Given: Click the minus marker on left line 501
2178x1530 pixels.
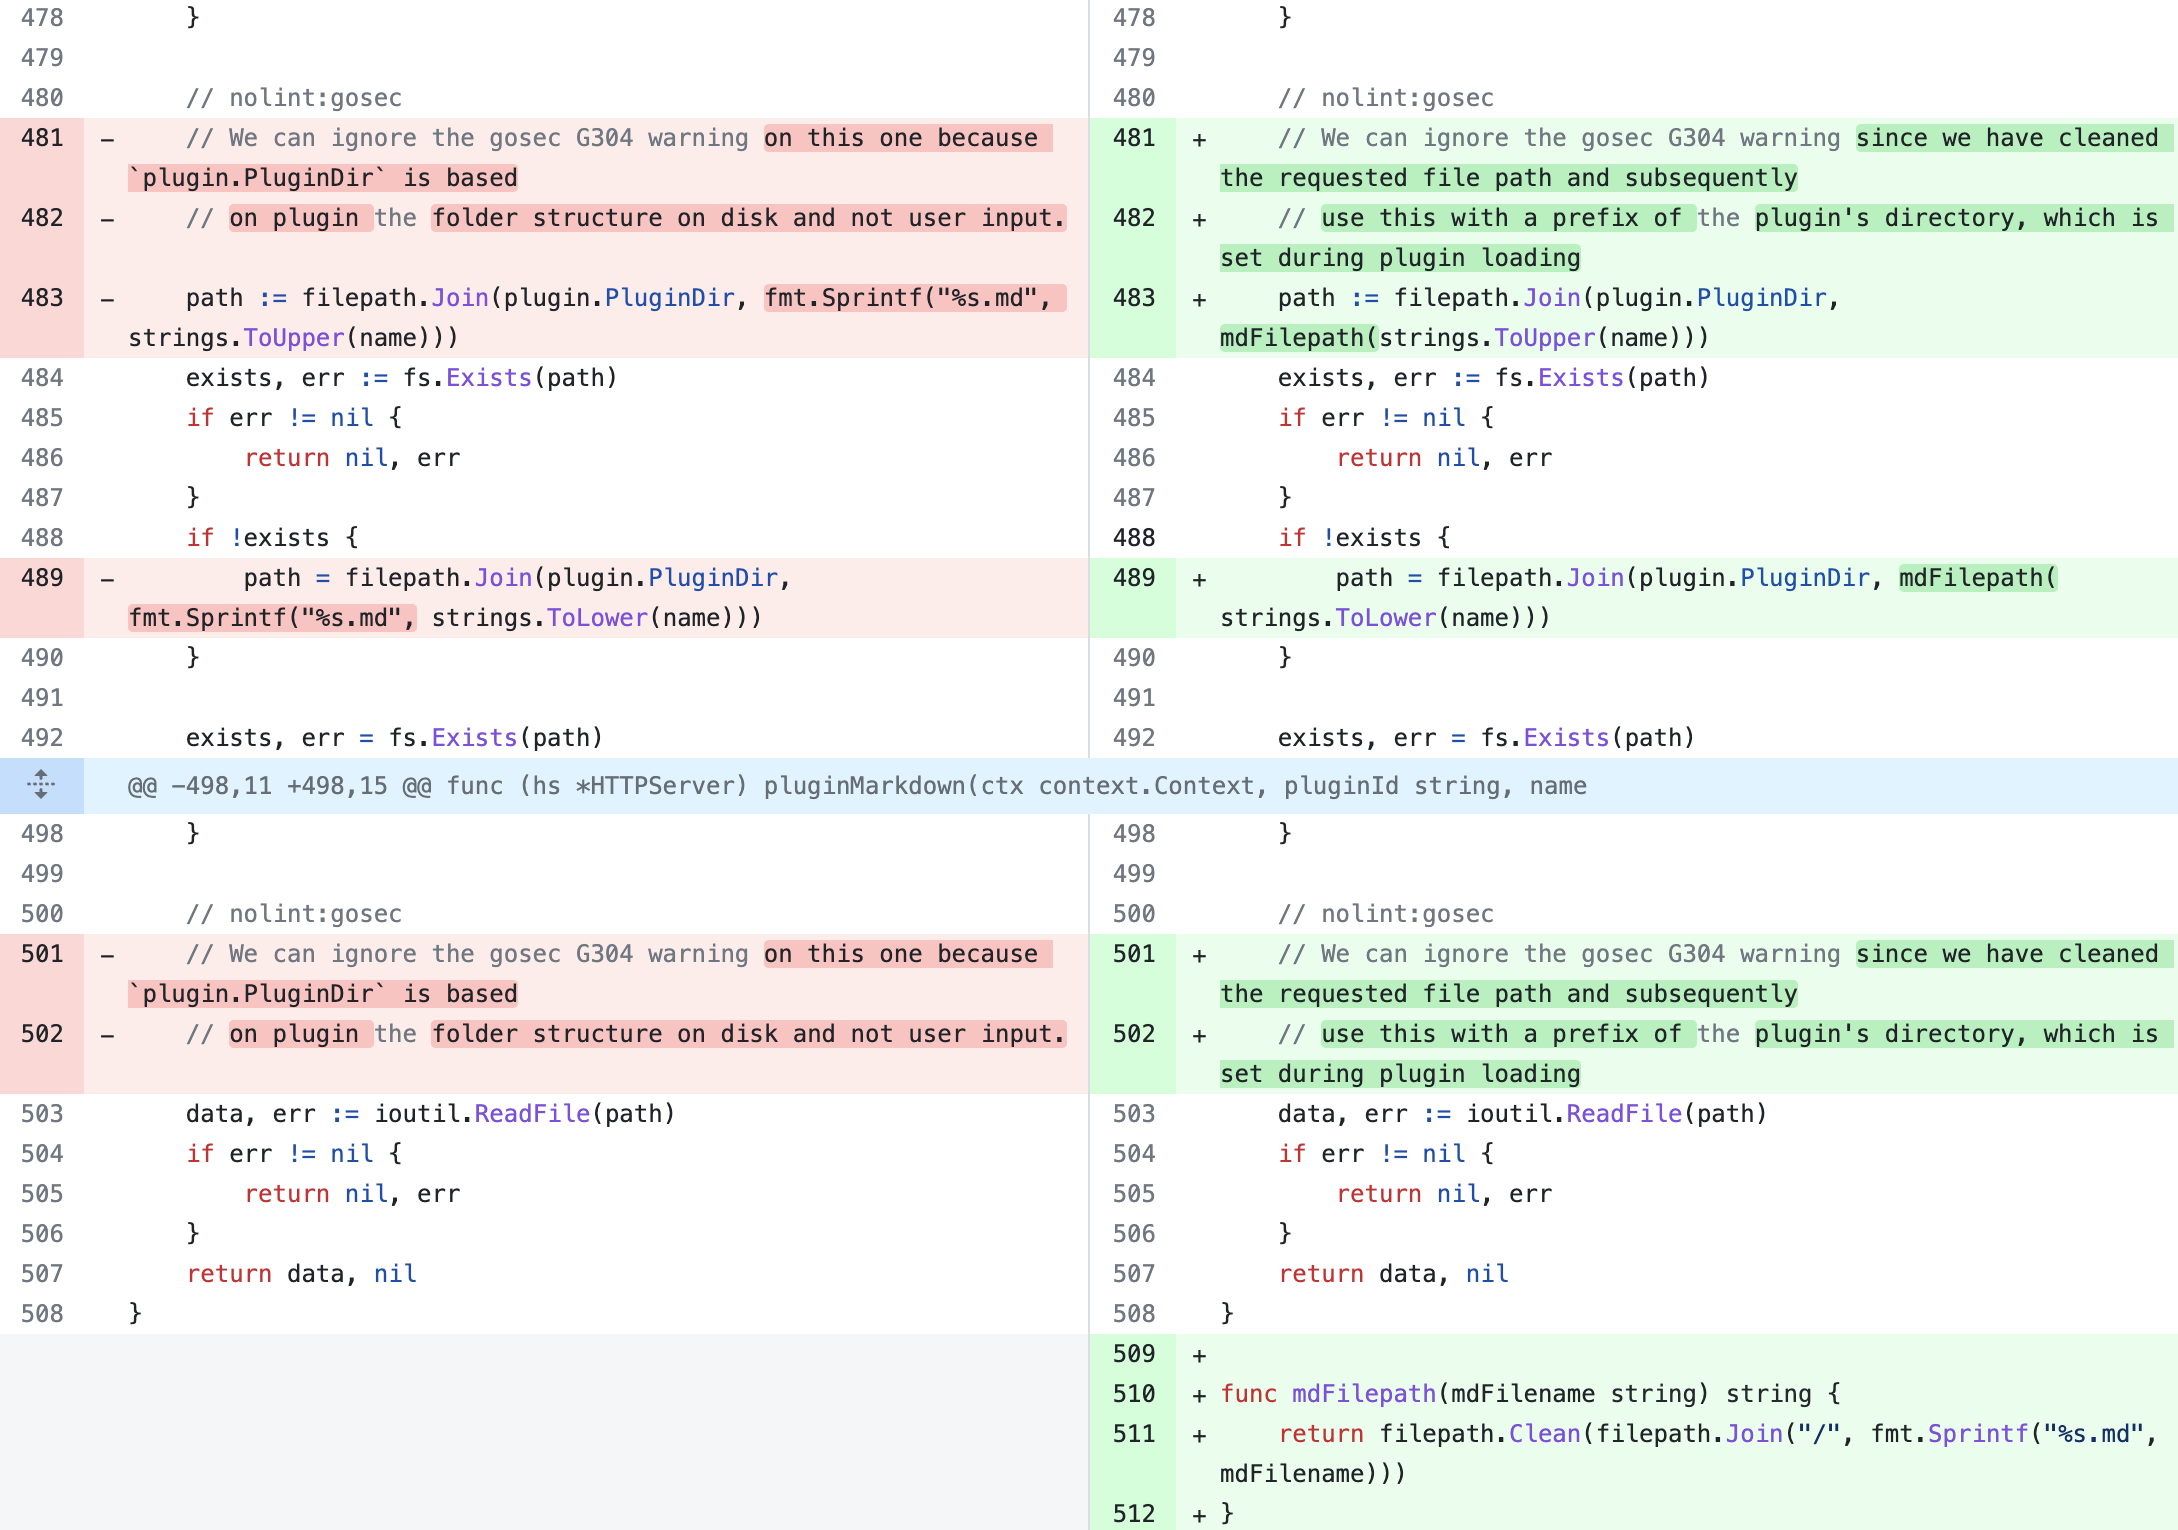Looking at the screenshot, I should click(107, 955).
